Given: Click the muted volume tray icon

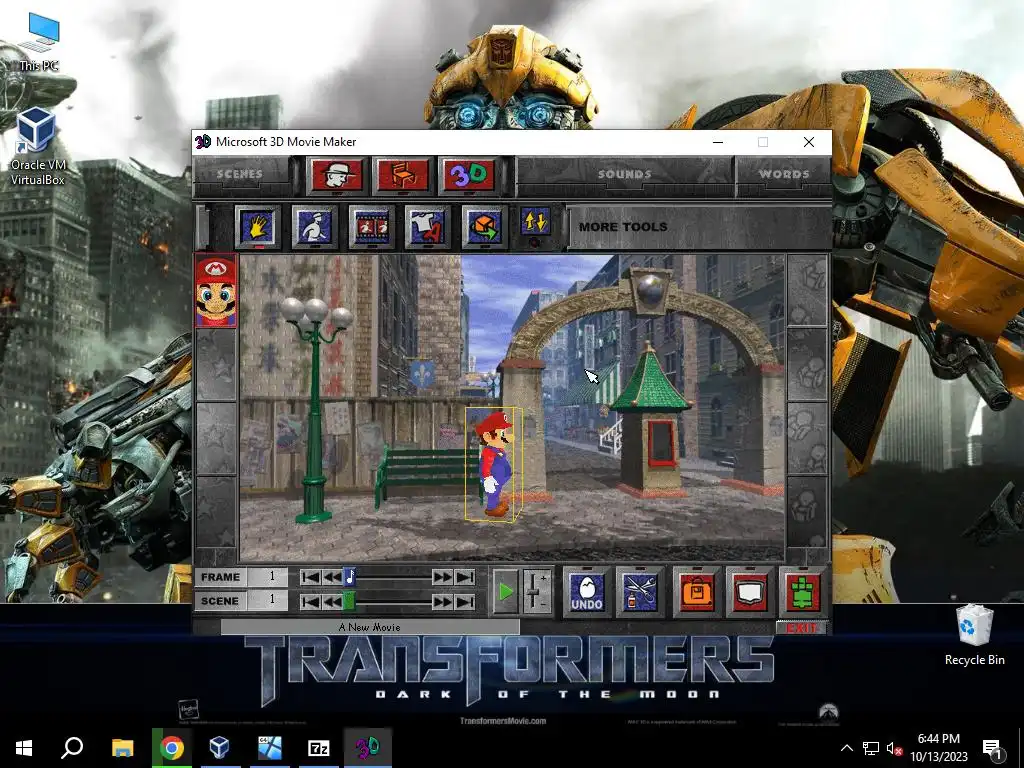Looking at the screenshot, I should (894, 748).
